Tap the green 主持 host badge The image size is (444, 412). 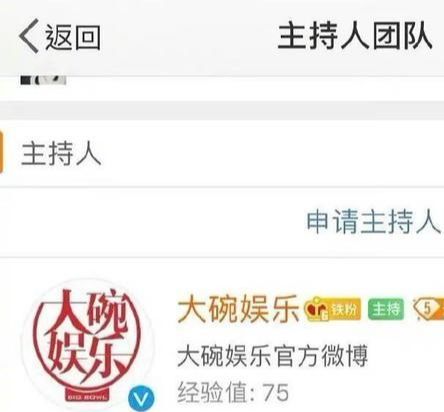click(x=386, y=309)
